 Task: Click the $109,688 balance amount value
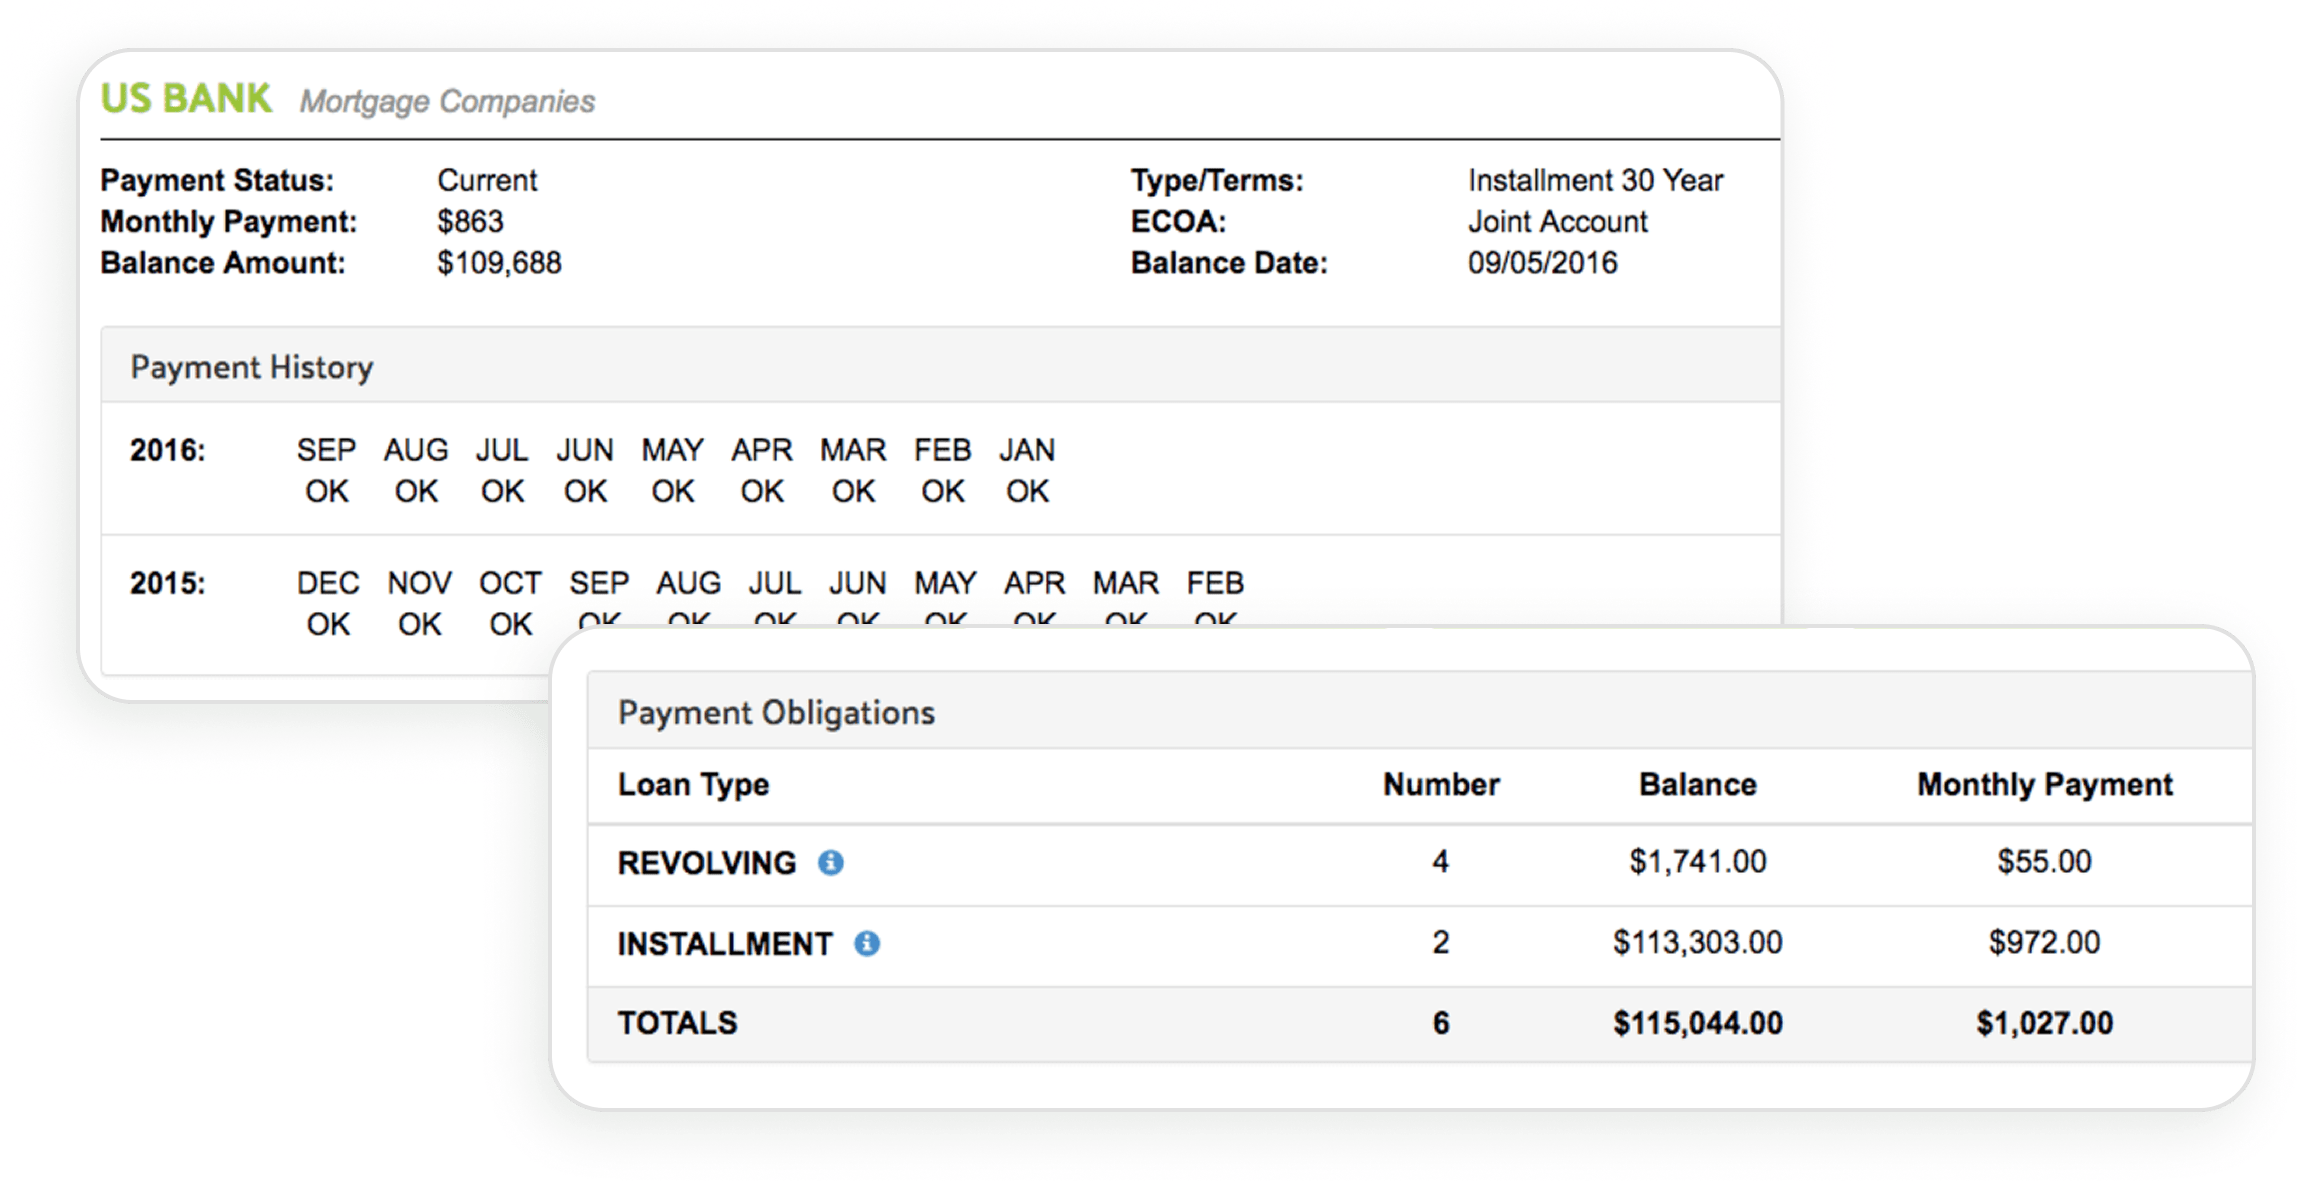tap(499, 262)
